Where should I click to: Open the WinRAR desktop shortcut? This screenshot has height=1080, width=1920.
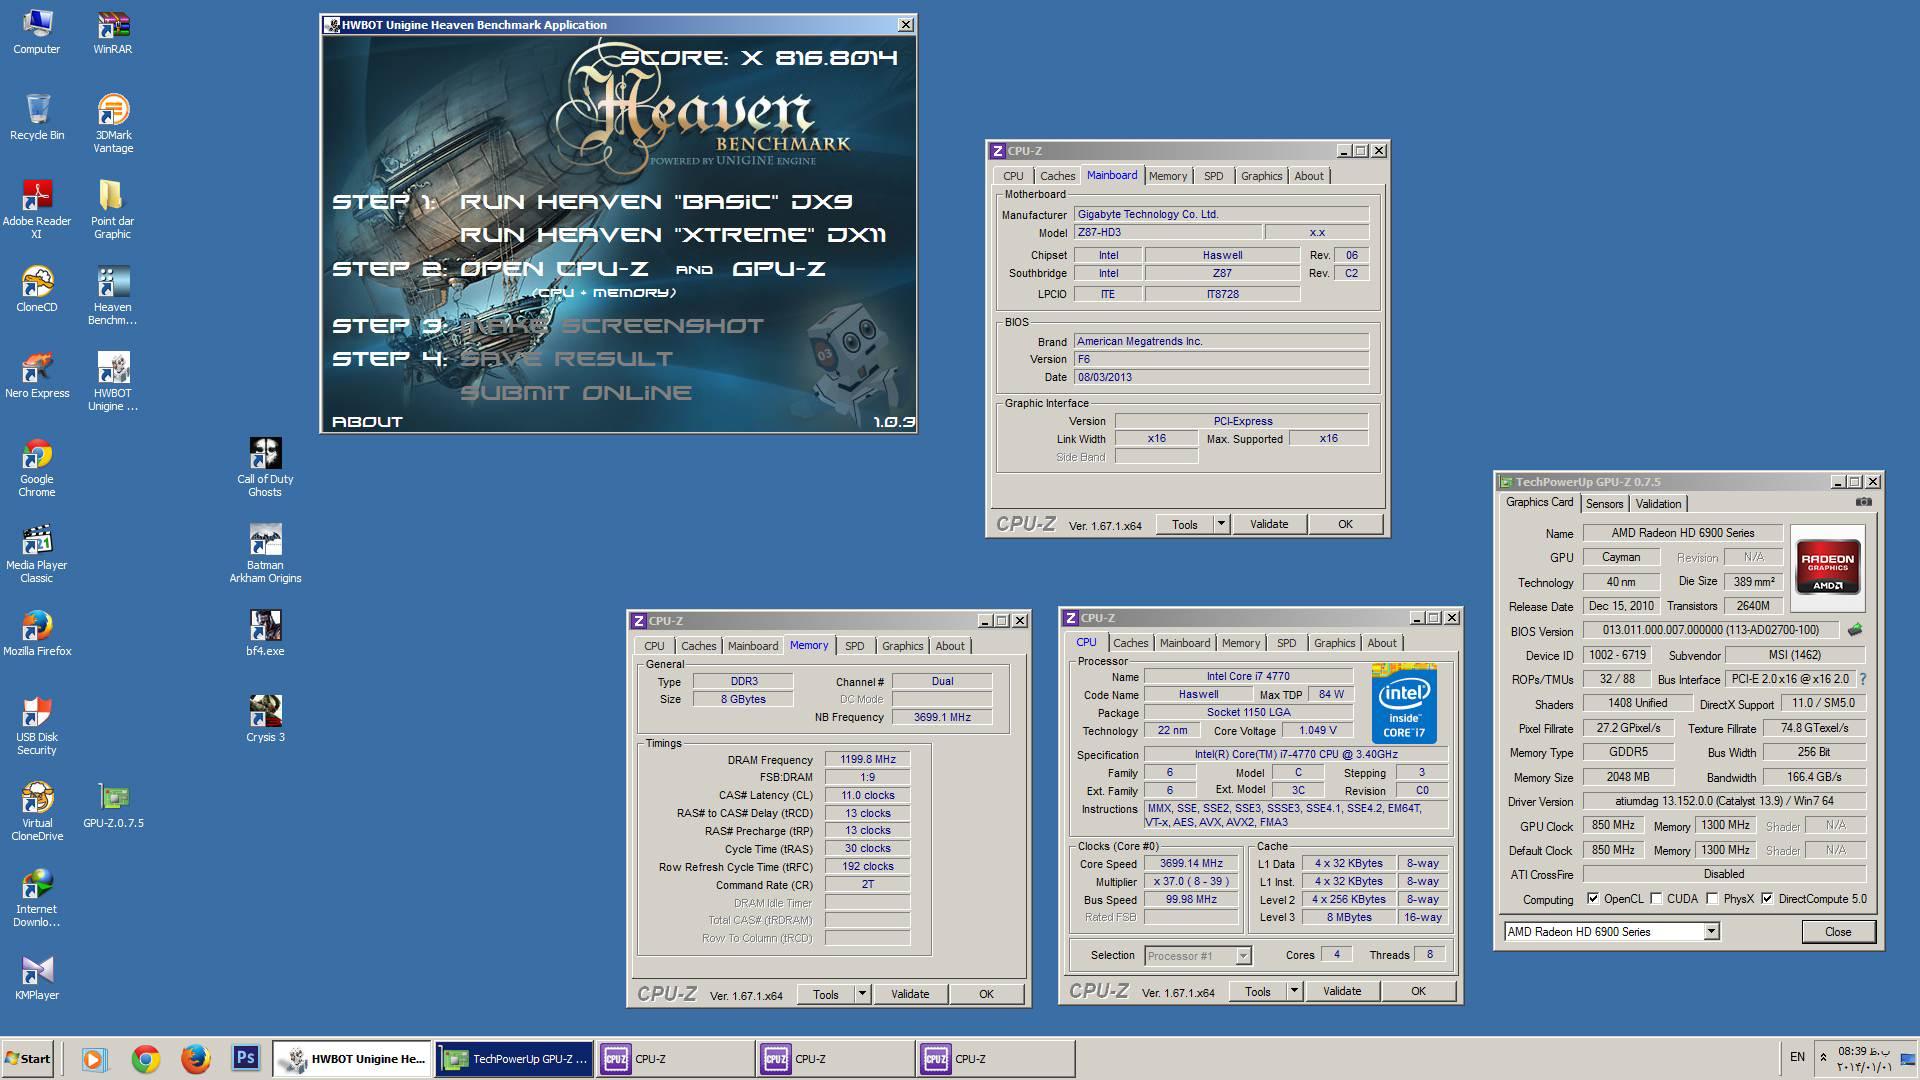[113, 31]
